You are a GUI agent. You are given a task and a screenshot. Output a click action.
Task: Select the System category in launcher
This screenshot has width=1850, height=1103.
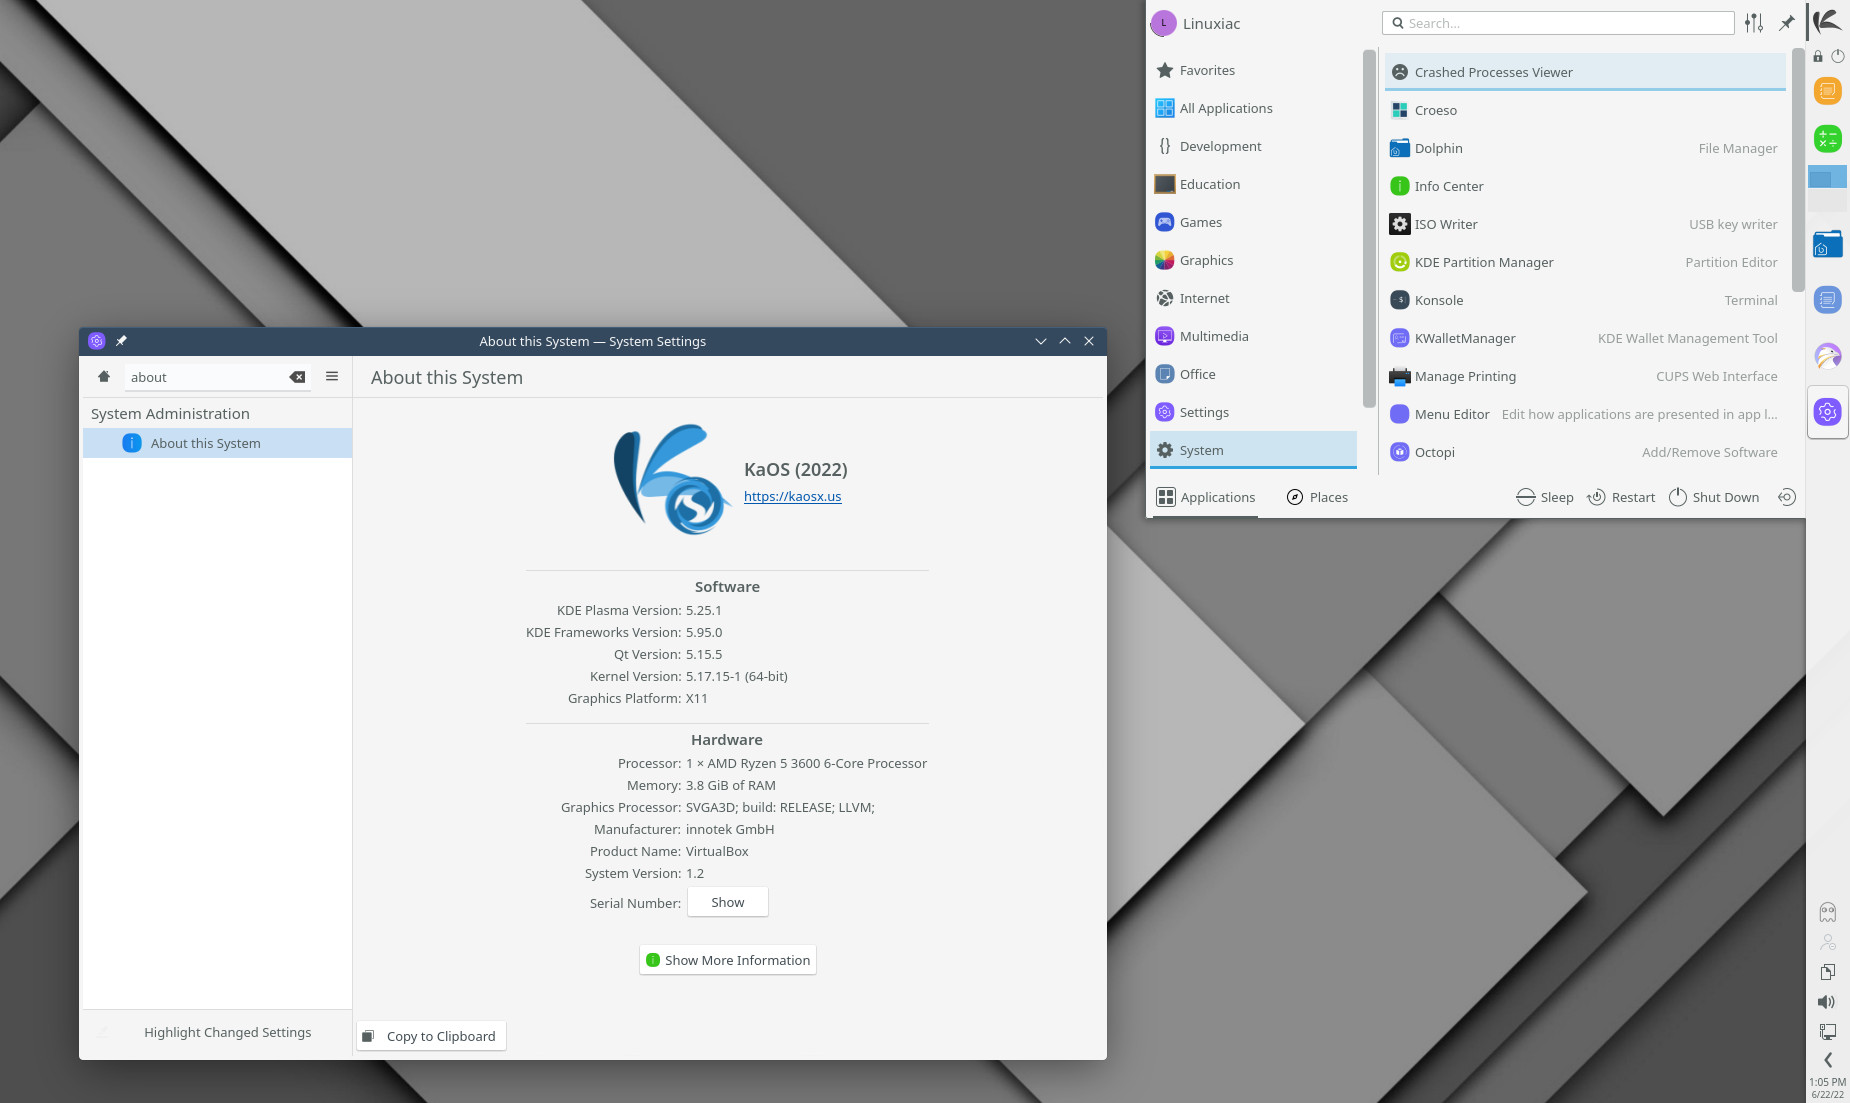(x=1253, y=450)
